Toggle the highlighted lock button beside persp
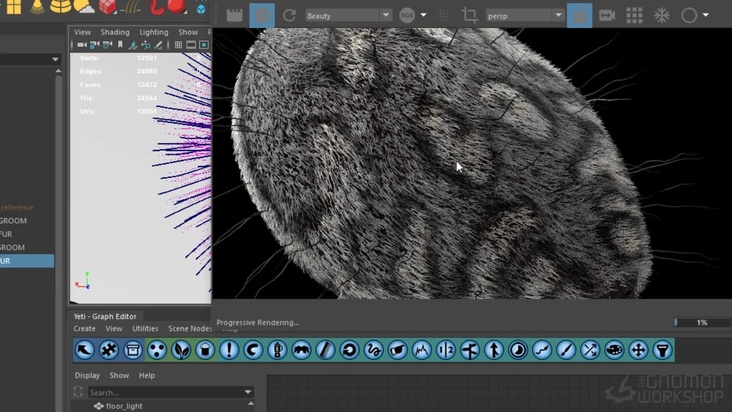The width and height of the screenshot is (732, 412). [x=579, y=15]
